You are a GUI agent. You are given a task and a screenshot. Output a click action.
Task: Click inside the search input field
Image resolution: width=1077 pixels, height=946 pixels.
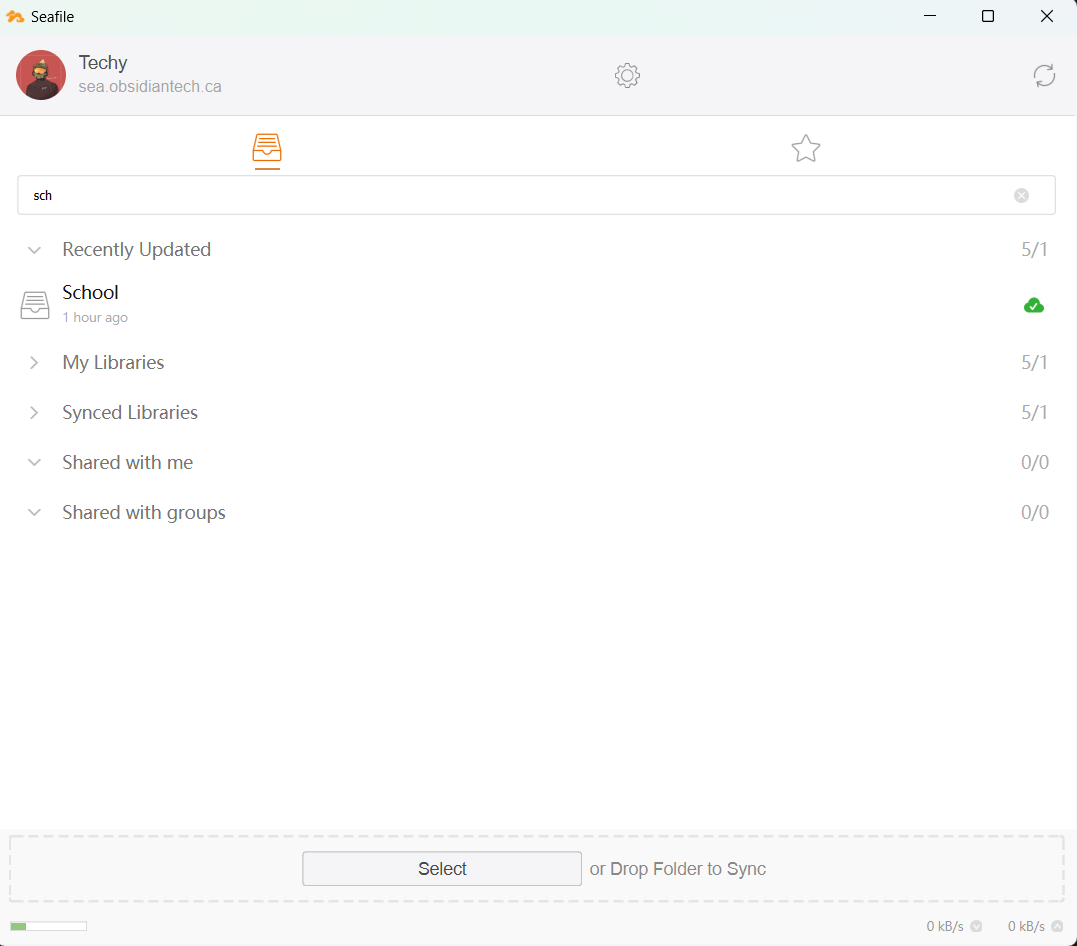[x=500, y=195]
